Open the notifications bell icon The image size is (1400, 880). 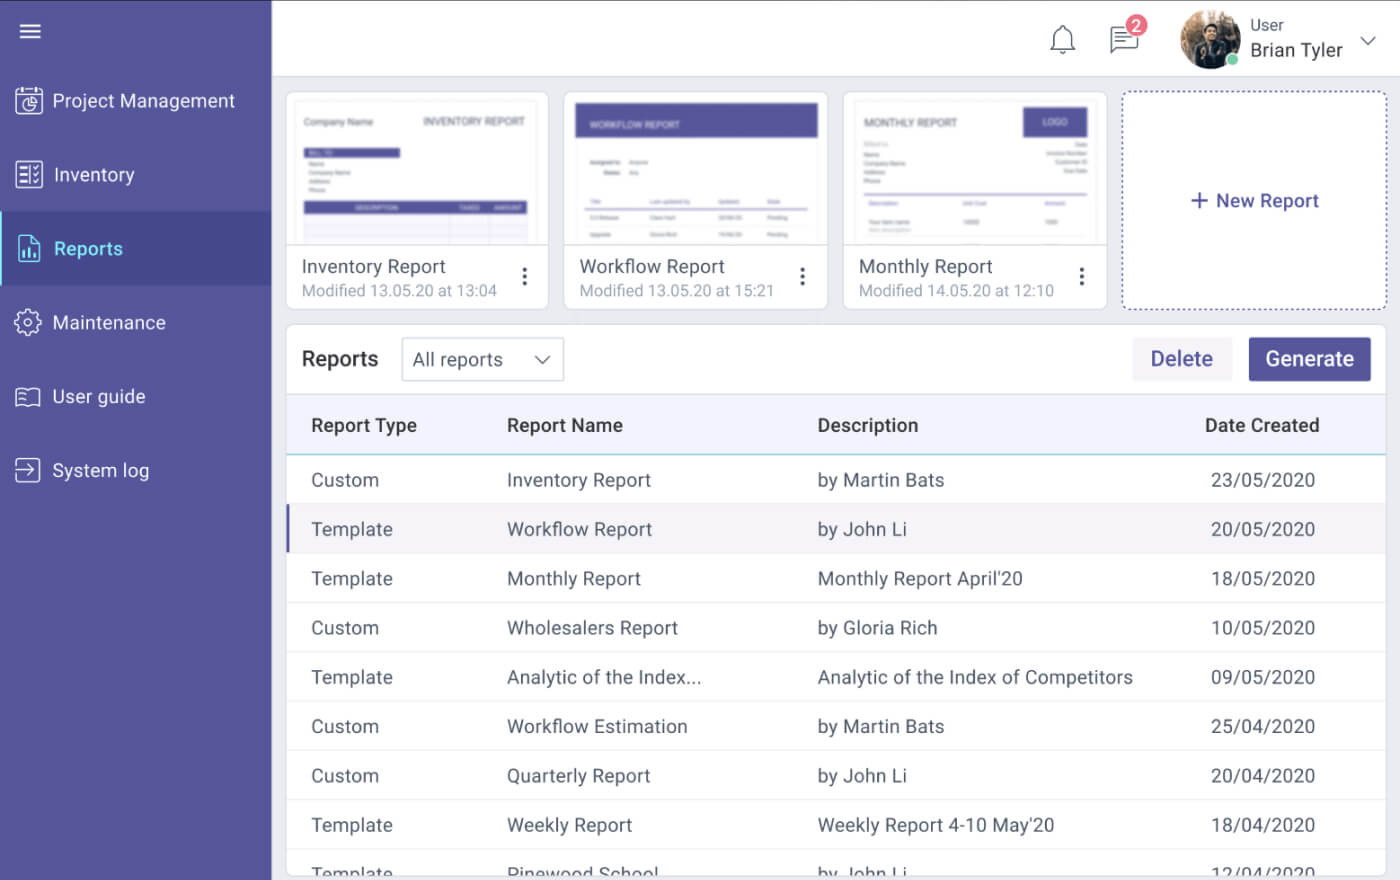1062,39
